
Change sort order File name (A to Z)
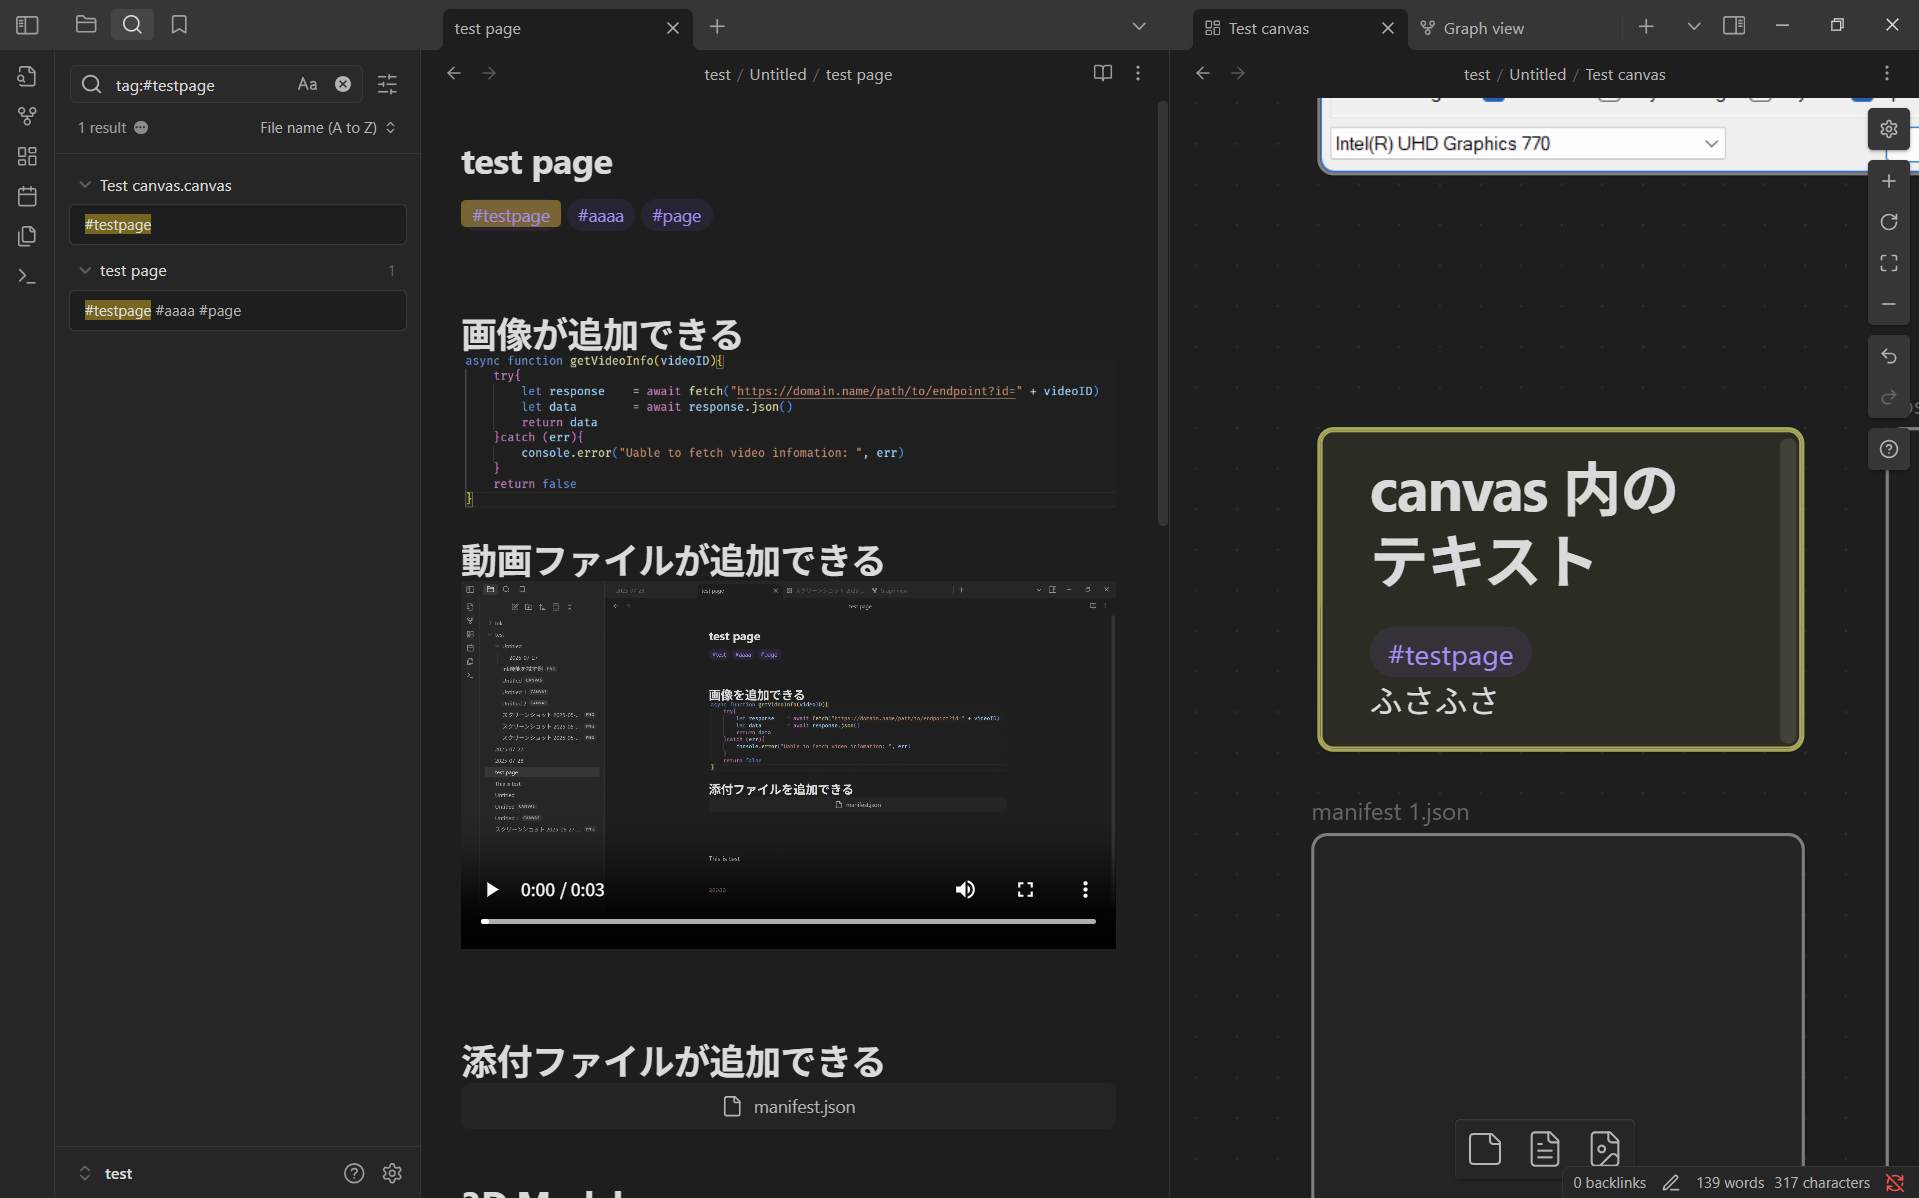[328, 128]
